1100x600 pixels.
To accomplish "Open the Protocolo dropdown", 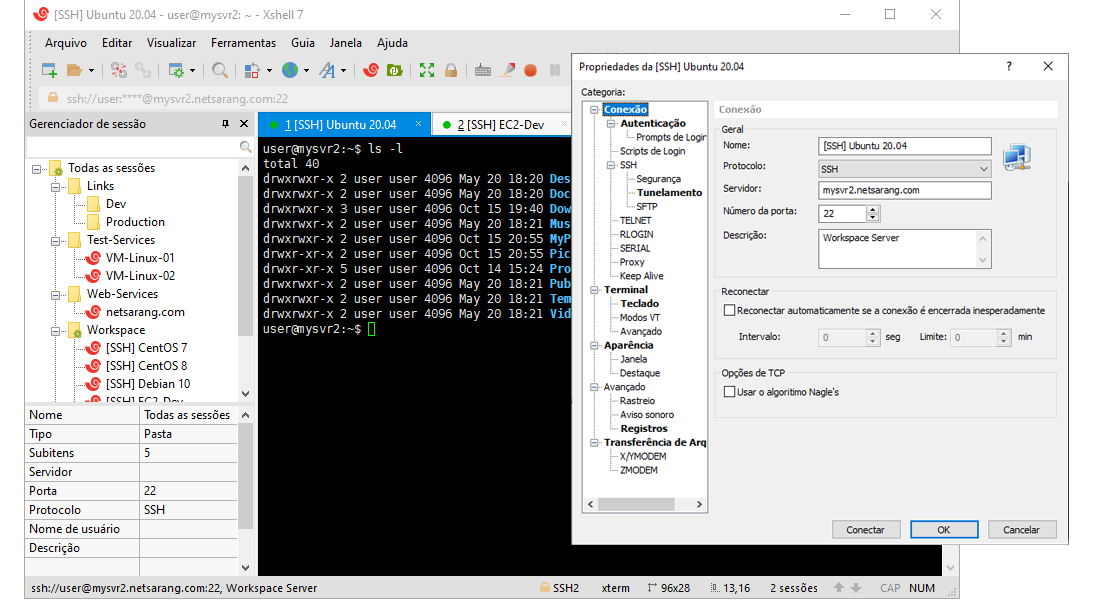I will [x=983, y=169].
